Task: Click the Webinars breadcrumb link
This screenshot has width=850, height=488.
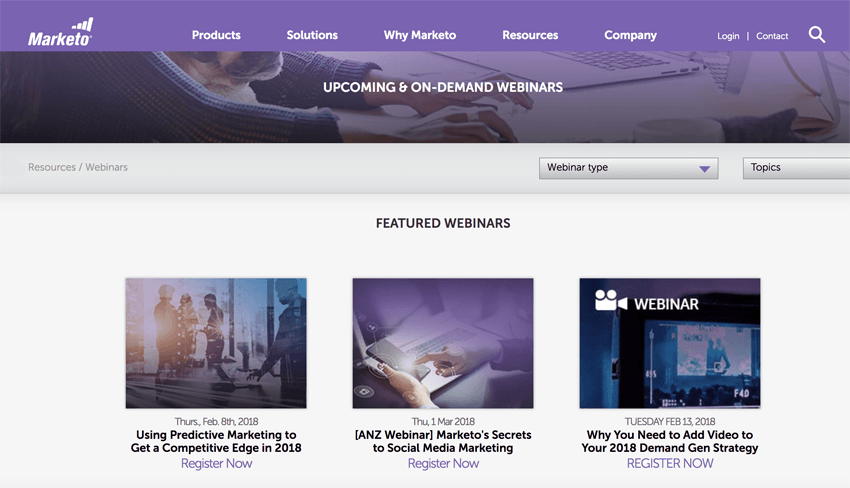Action: pos(106,168)
